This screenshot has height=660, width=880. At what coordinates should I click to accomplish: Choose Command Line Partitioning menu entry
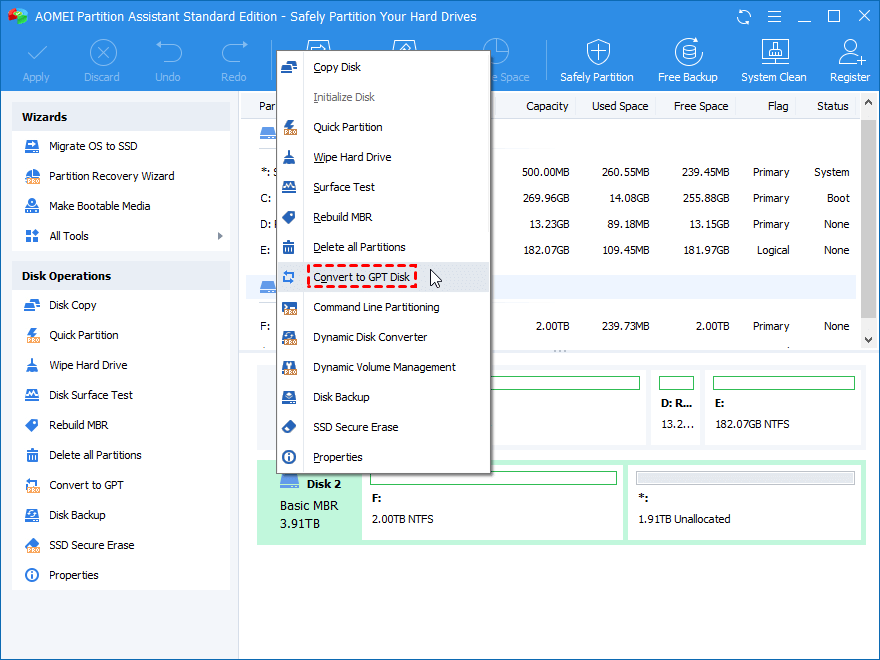(383, 308)
